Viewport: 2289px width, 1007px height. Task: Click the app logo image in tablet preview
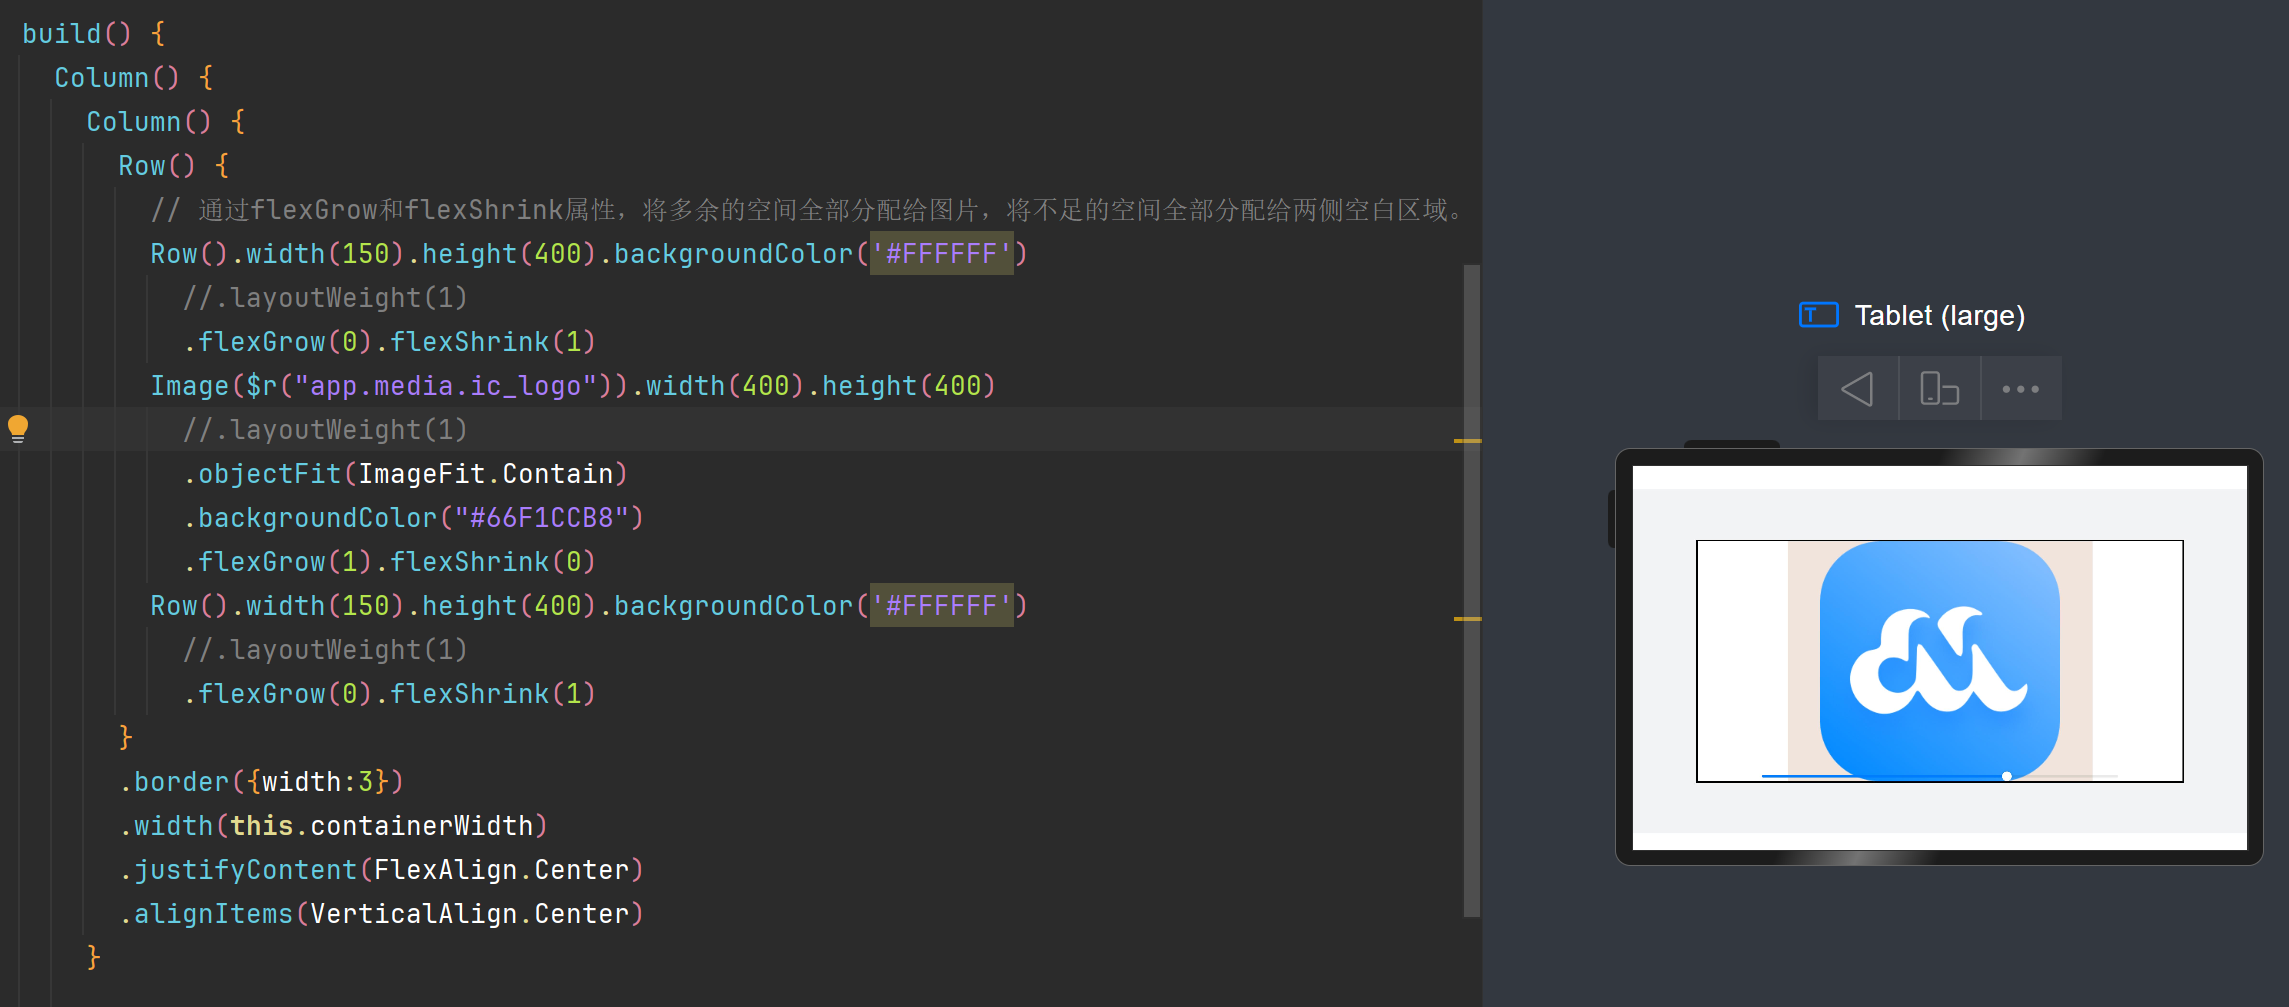(1939, 660)
